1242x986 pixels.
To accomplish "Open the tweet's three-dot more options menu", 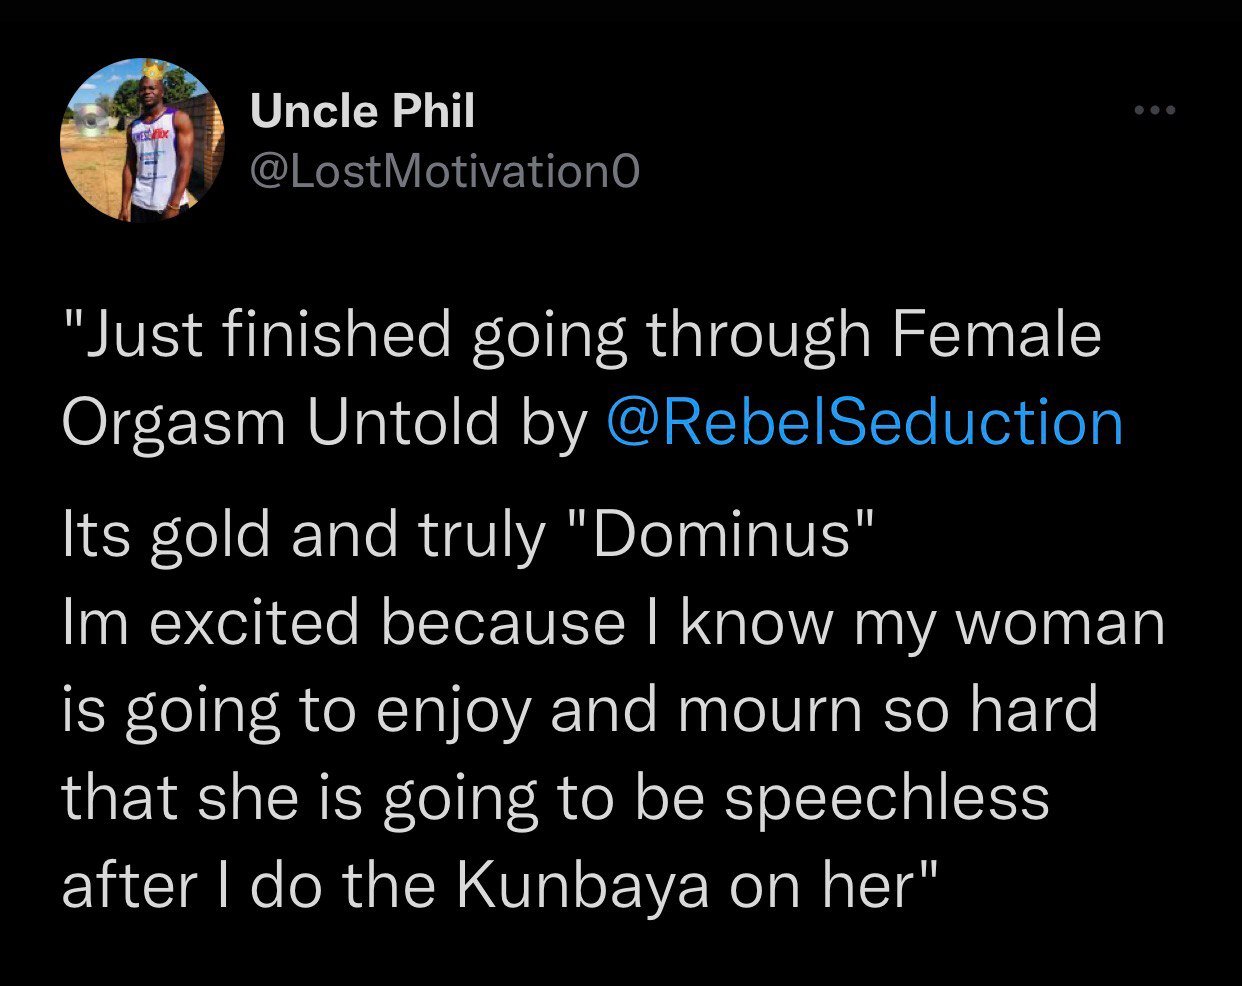I will pos(1156,110).
